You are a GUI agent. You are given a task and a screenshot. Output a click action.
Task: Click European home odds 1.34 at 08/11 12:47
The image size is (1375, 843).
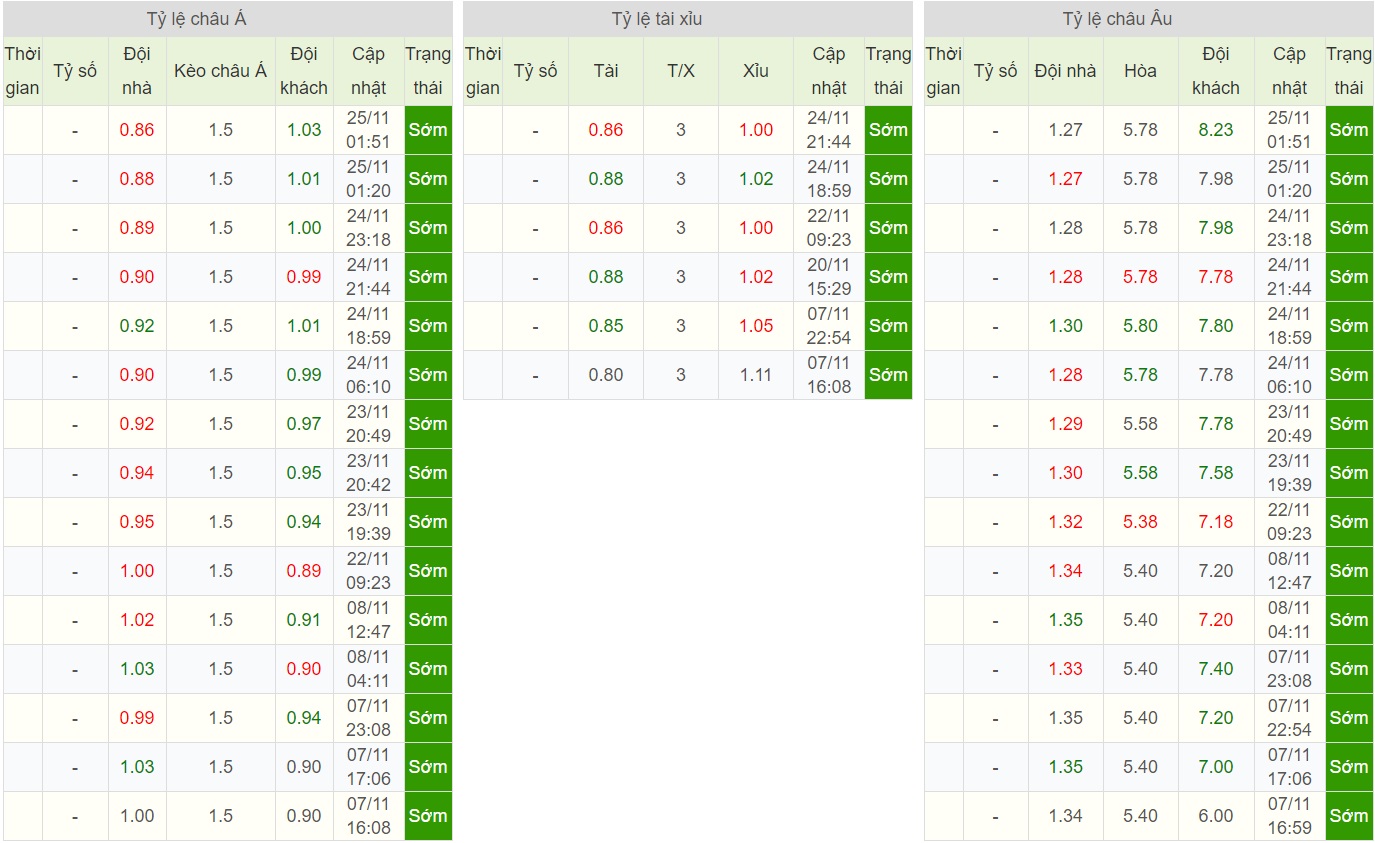click(x=1066, y=571)
